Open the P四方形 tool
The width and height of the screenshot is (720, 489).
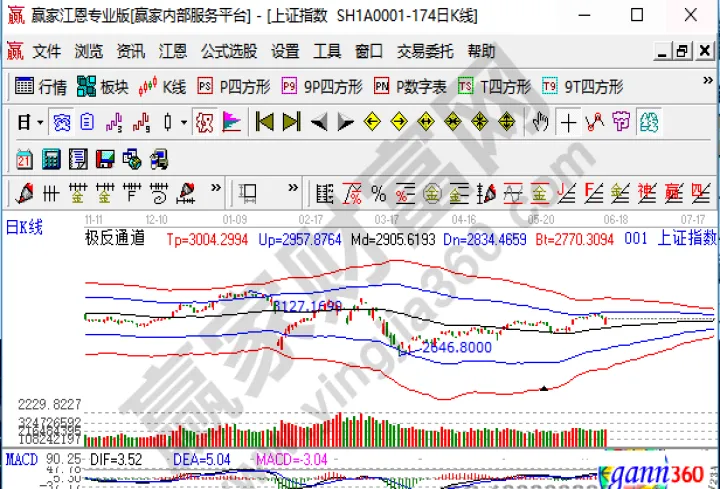(234, 86)
